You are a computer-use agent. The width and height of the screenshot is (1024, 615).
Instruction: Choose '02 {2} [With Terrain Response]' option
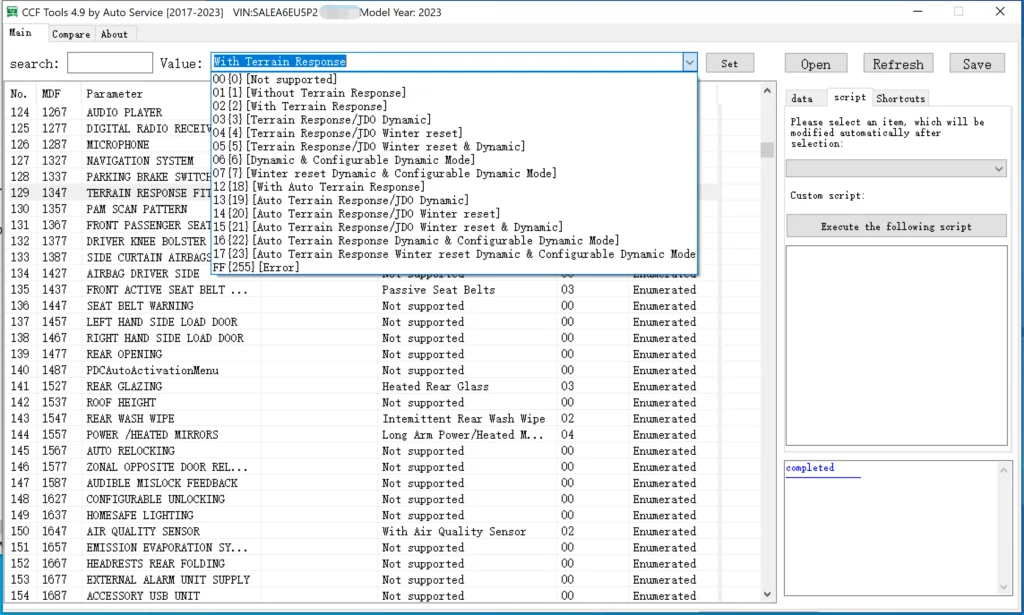tap(455, 106)
